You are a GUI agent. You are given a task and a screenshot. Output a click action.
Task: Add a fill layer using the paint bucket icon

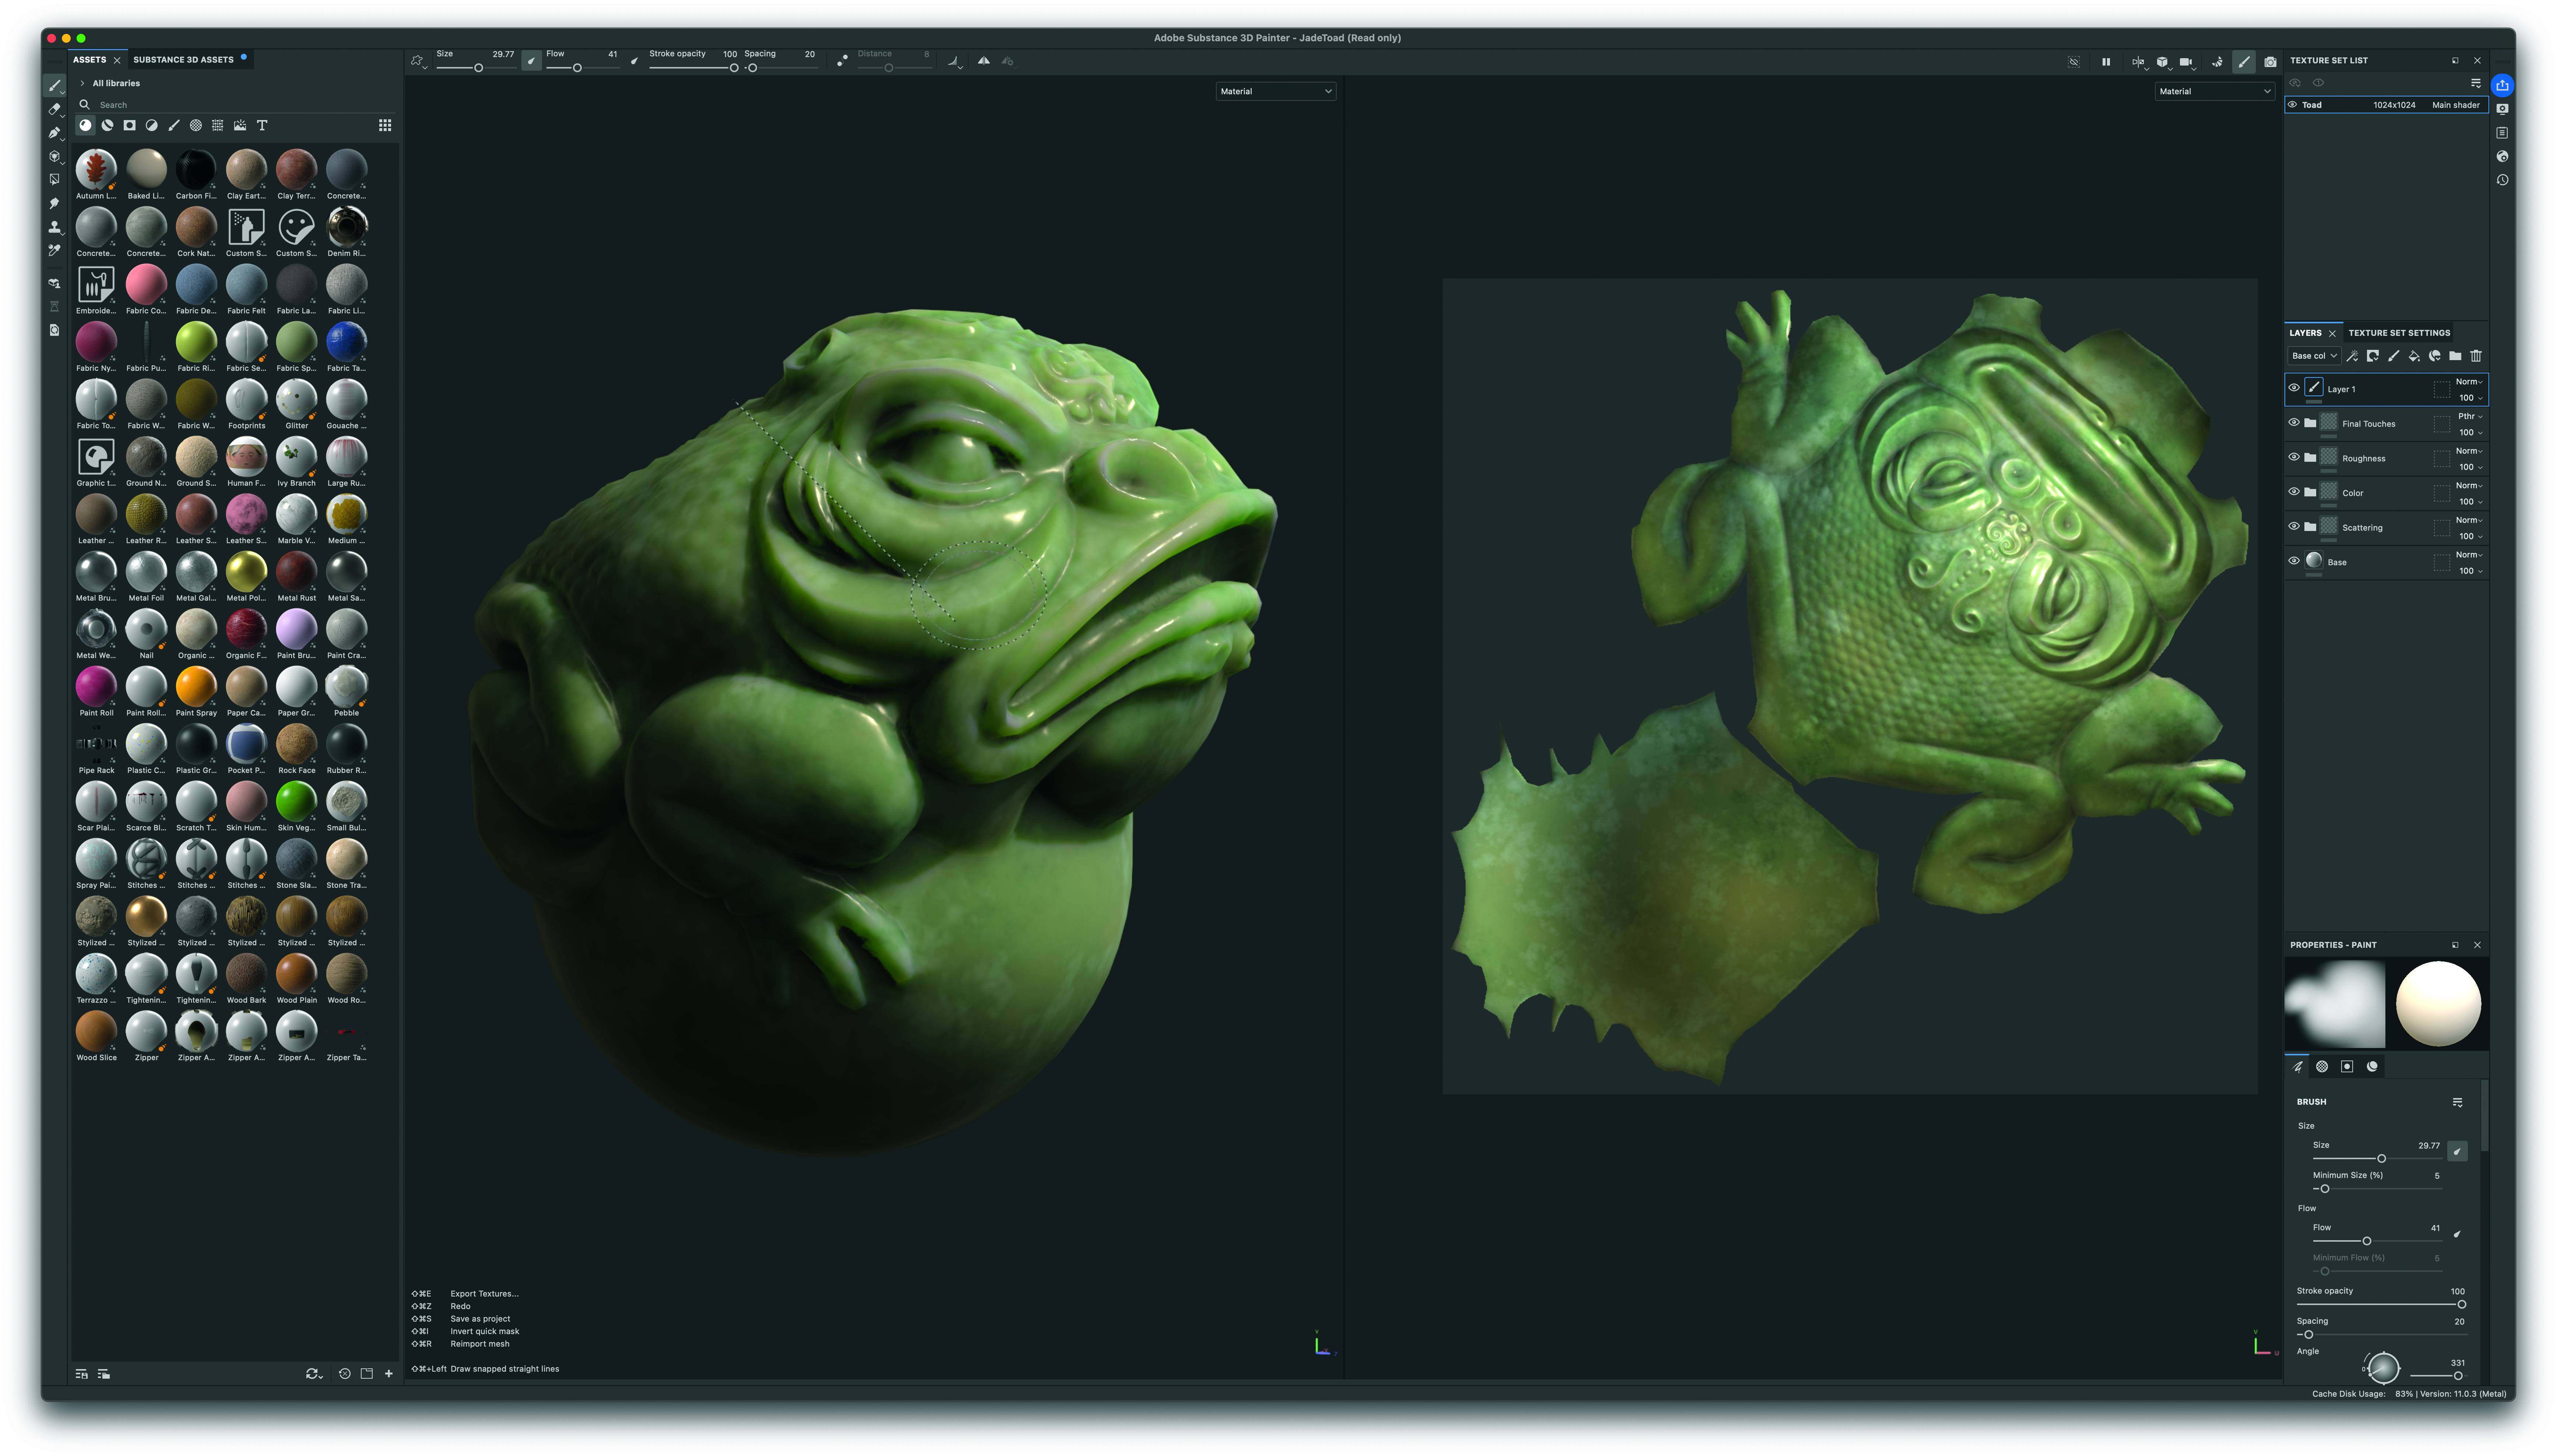(x=2414, y=356)
